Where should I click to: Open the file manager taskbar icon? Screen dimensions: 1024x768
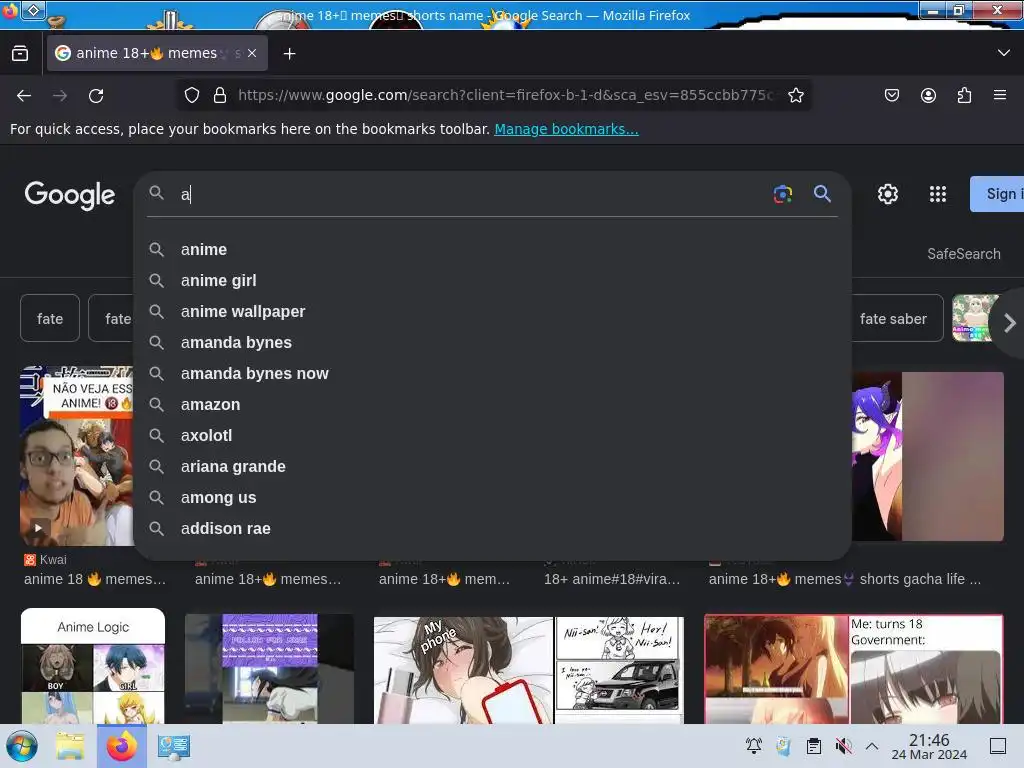pyautogui.click(x=70, y=746)
